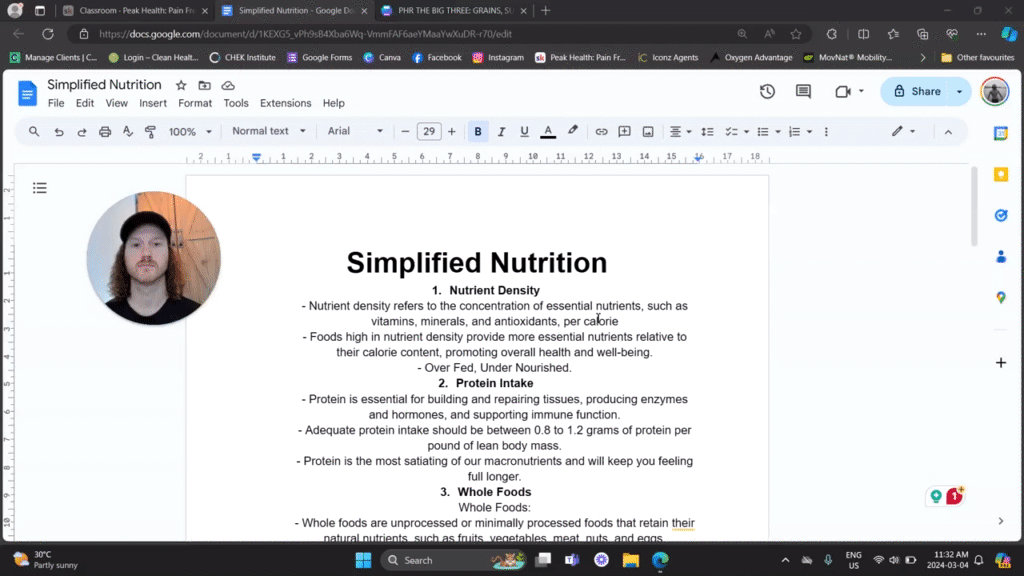Open the comment history panel
Screen dimensions: 1024x576
point(802,91)
